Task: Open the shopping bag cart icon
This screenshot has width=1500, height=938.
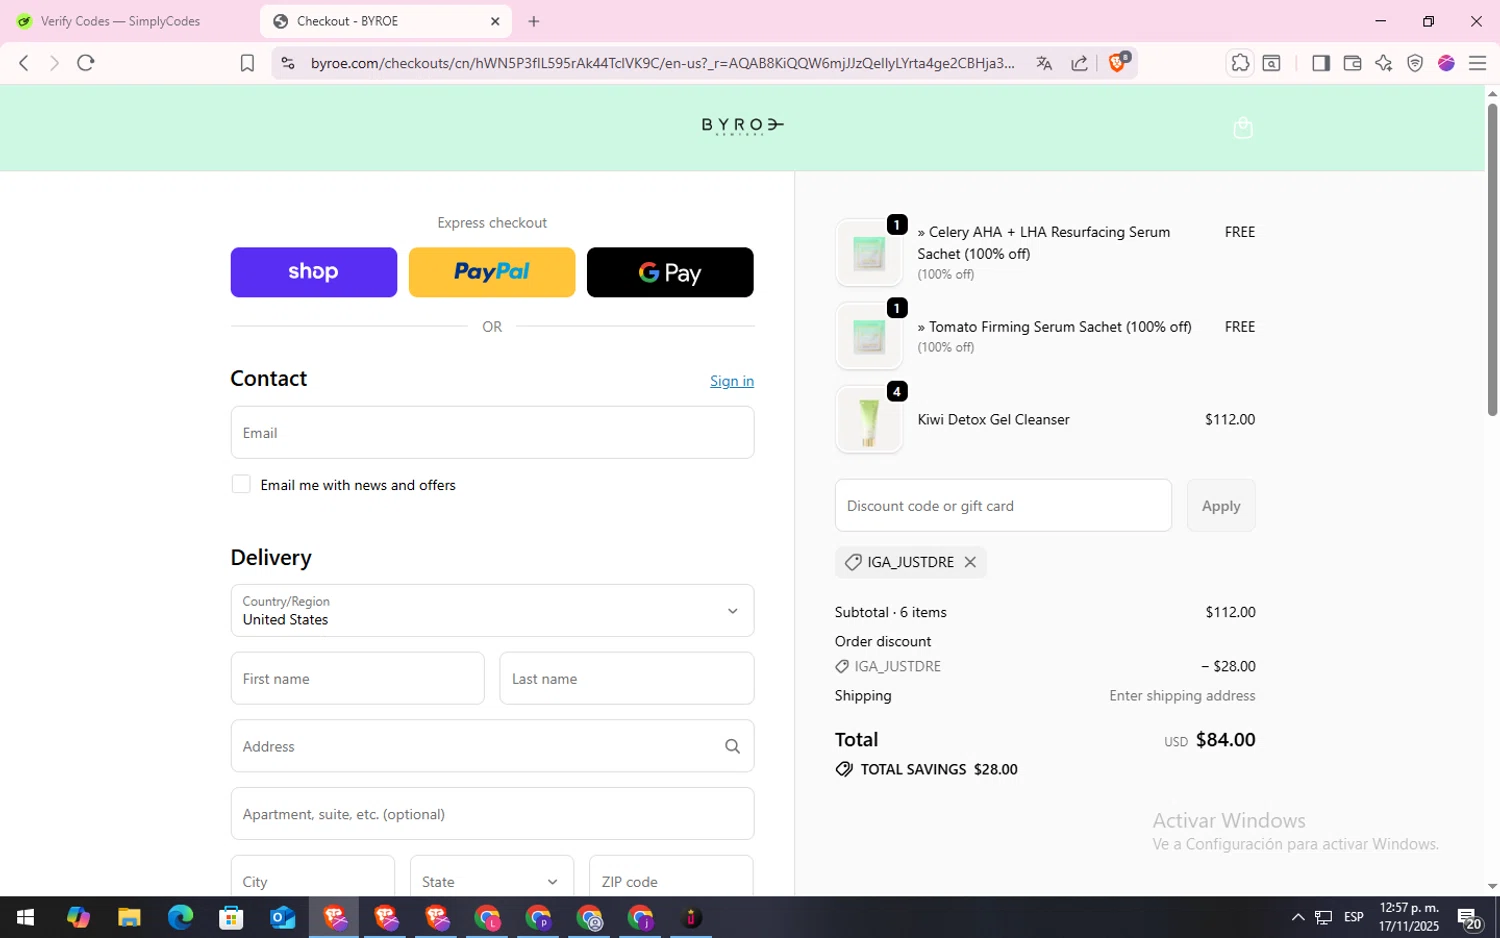Action: point(1243,127)
